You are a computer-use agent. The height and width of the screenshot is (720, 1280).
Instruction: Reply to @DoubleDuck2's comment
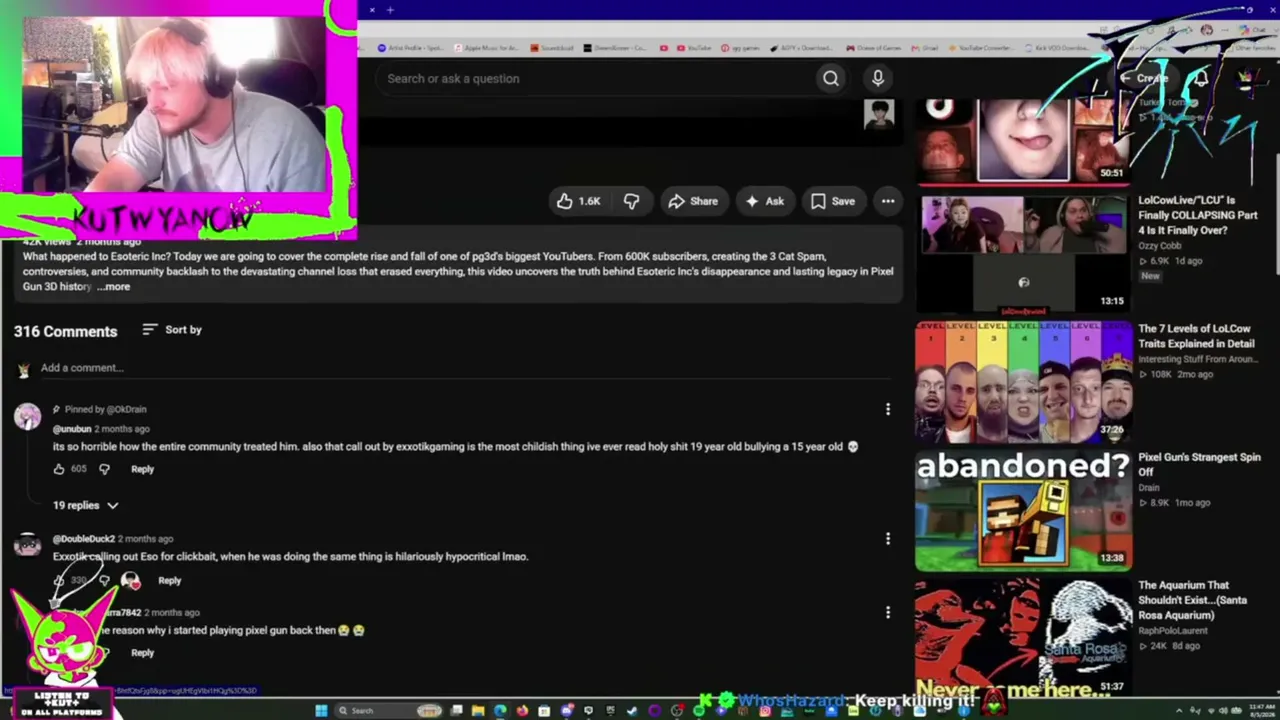pos(169,580)
